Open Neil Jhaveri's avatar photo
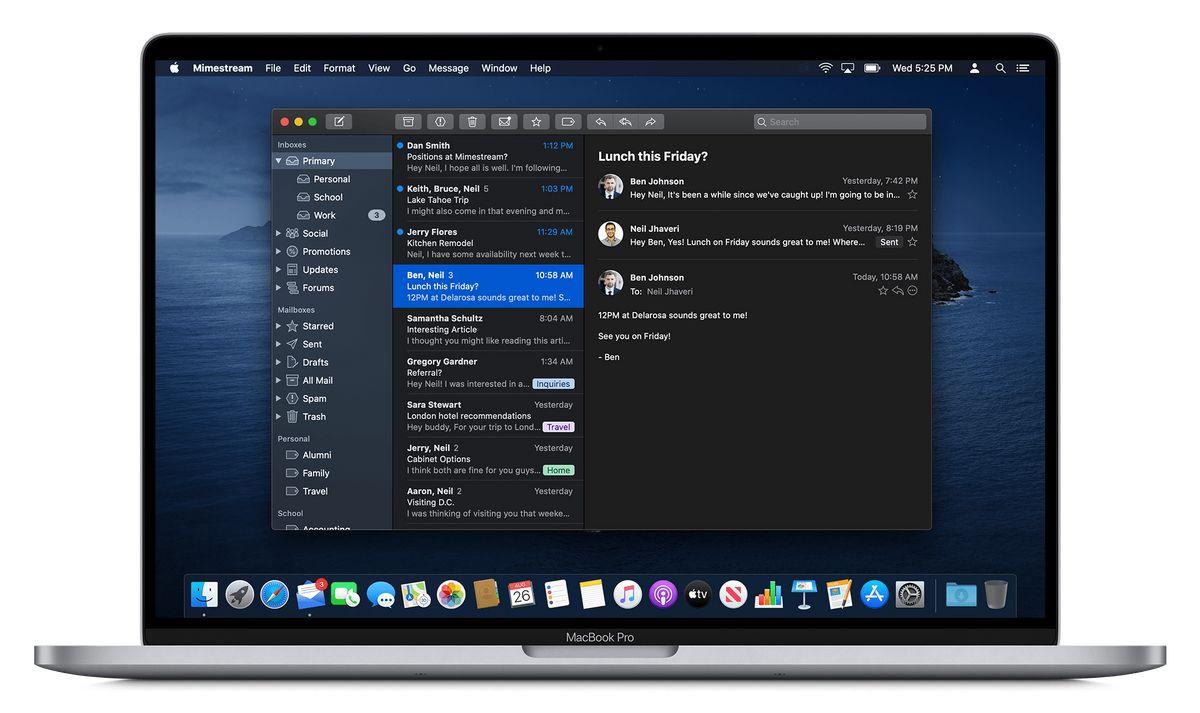 coord(611,234)
